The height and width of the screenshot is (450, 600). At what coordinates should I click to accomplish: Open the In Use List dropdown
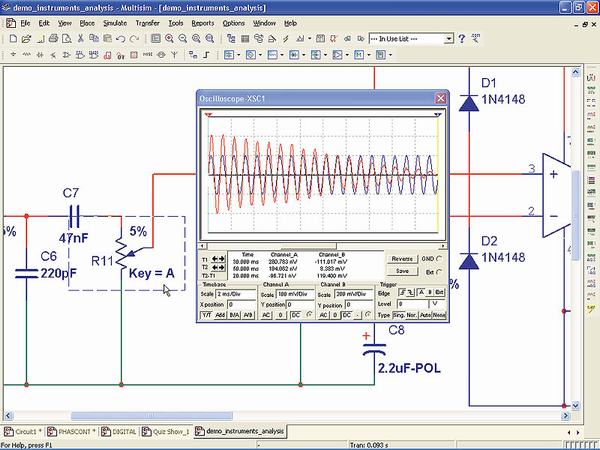[x=447, y=38]
